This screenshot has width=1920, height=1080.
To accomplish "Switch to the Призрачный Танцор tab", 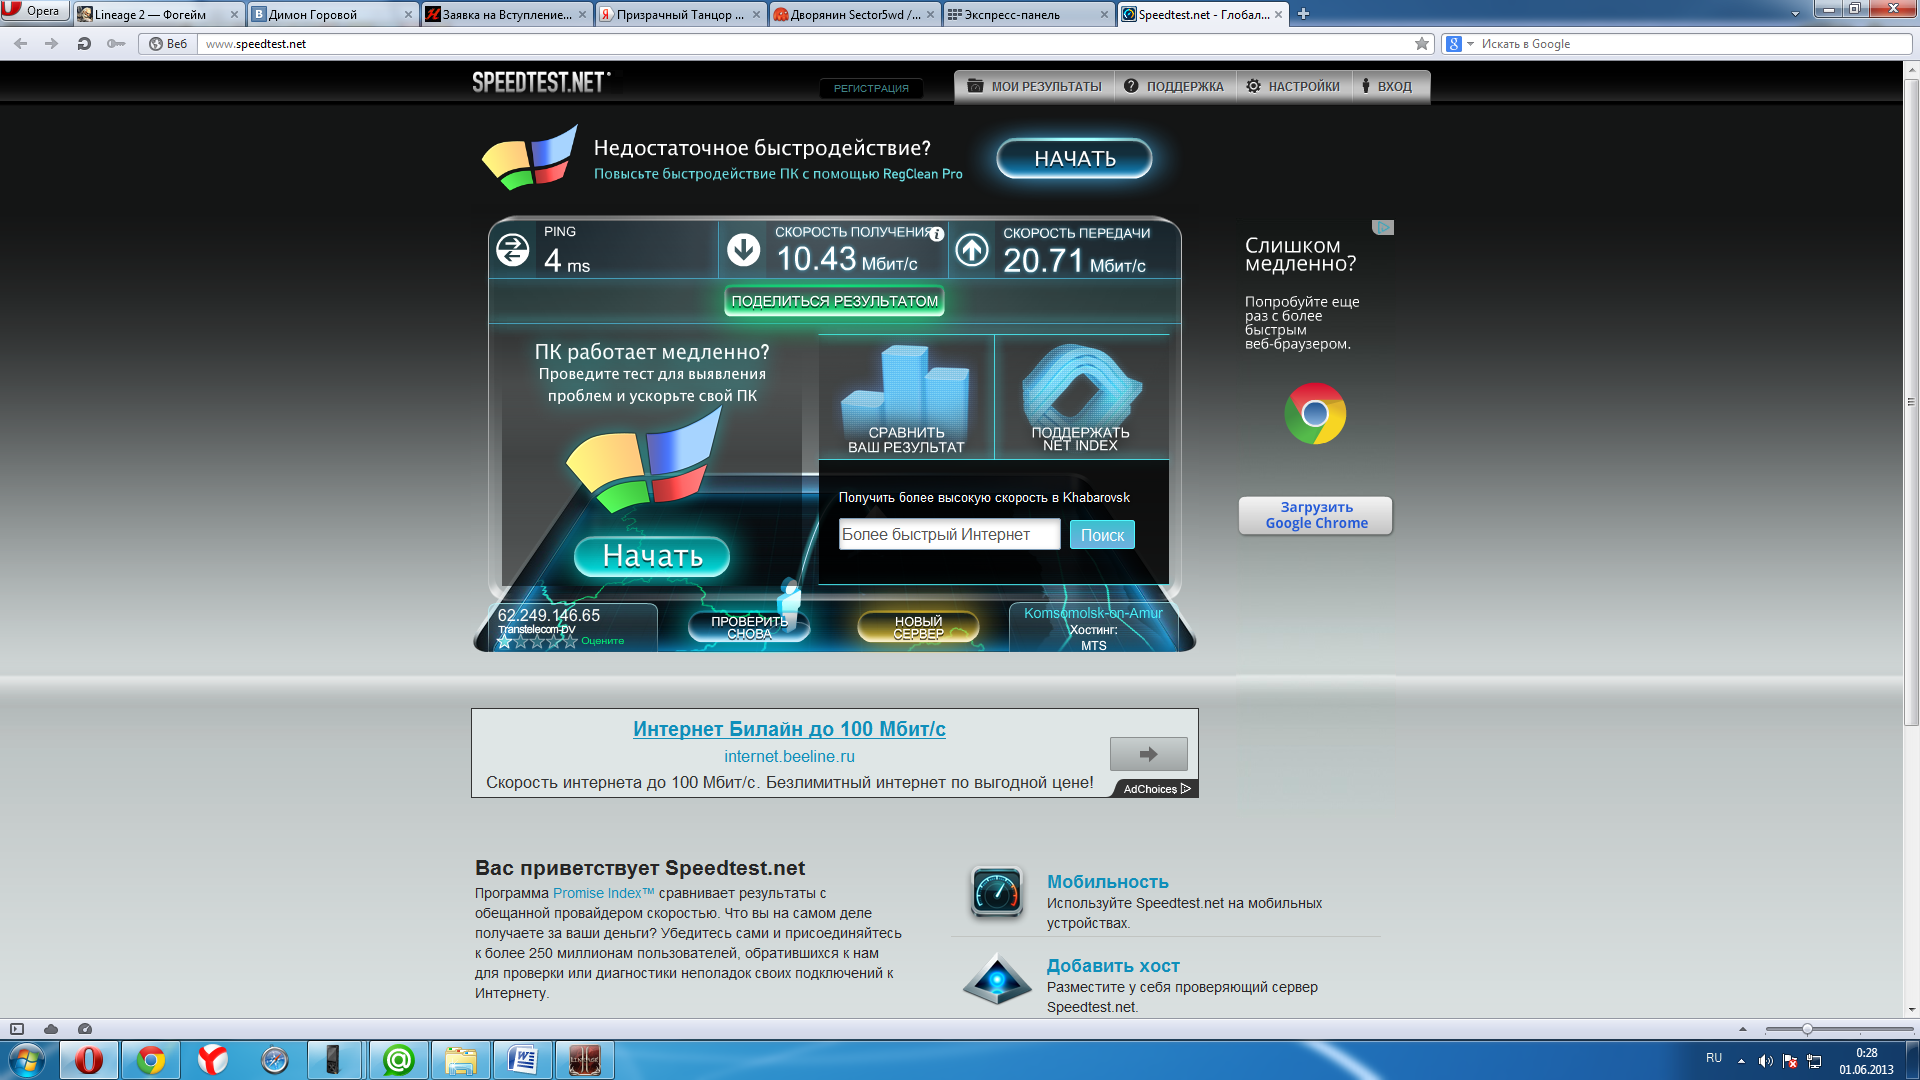I will pos(680,14).
